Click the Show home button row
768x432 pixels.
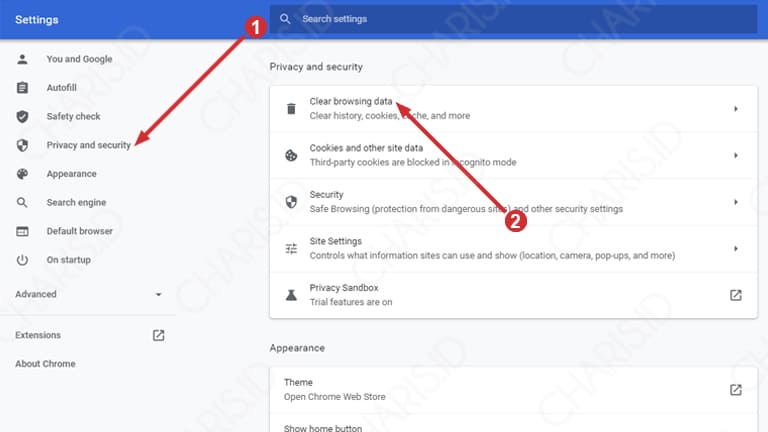[x=513, y=423]
